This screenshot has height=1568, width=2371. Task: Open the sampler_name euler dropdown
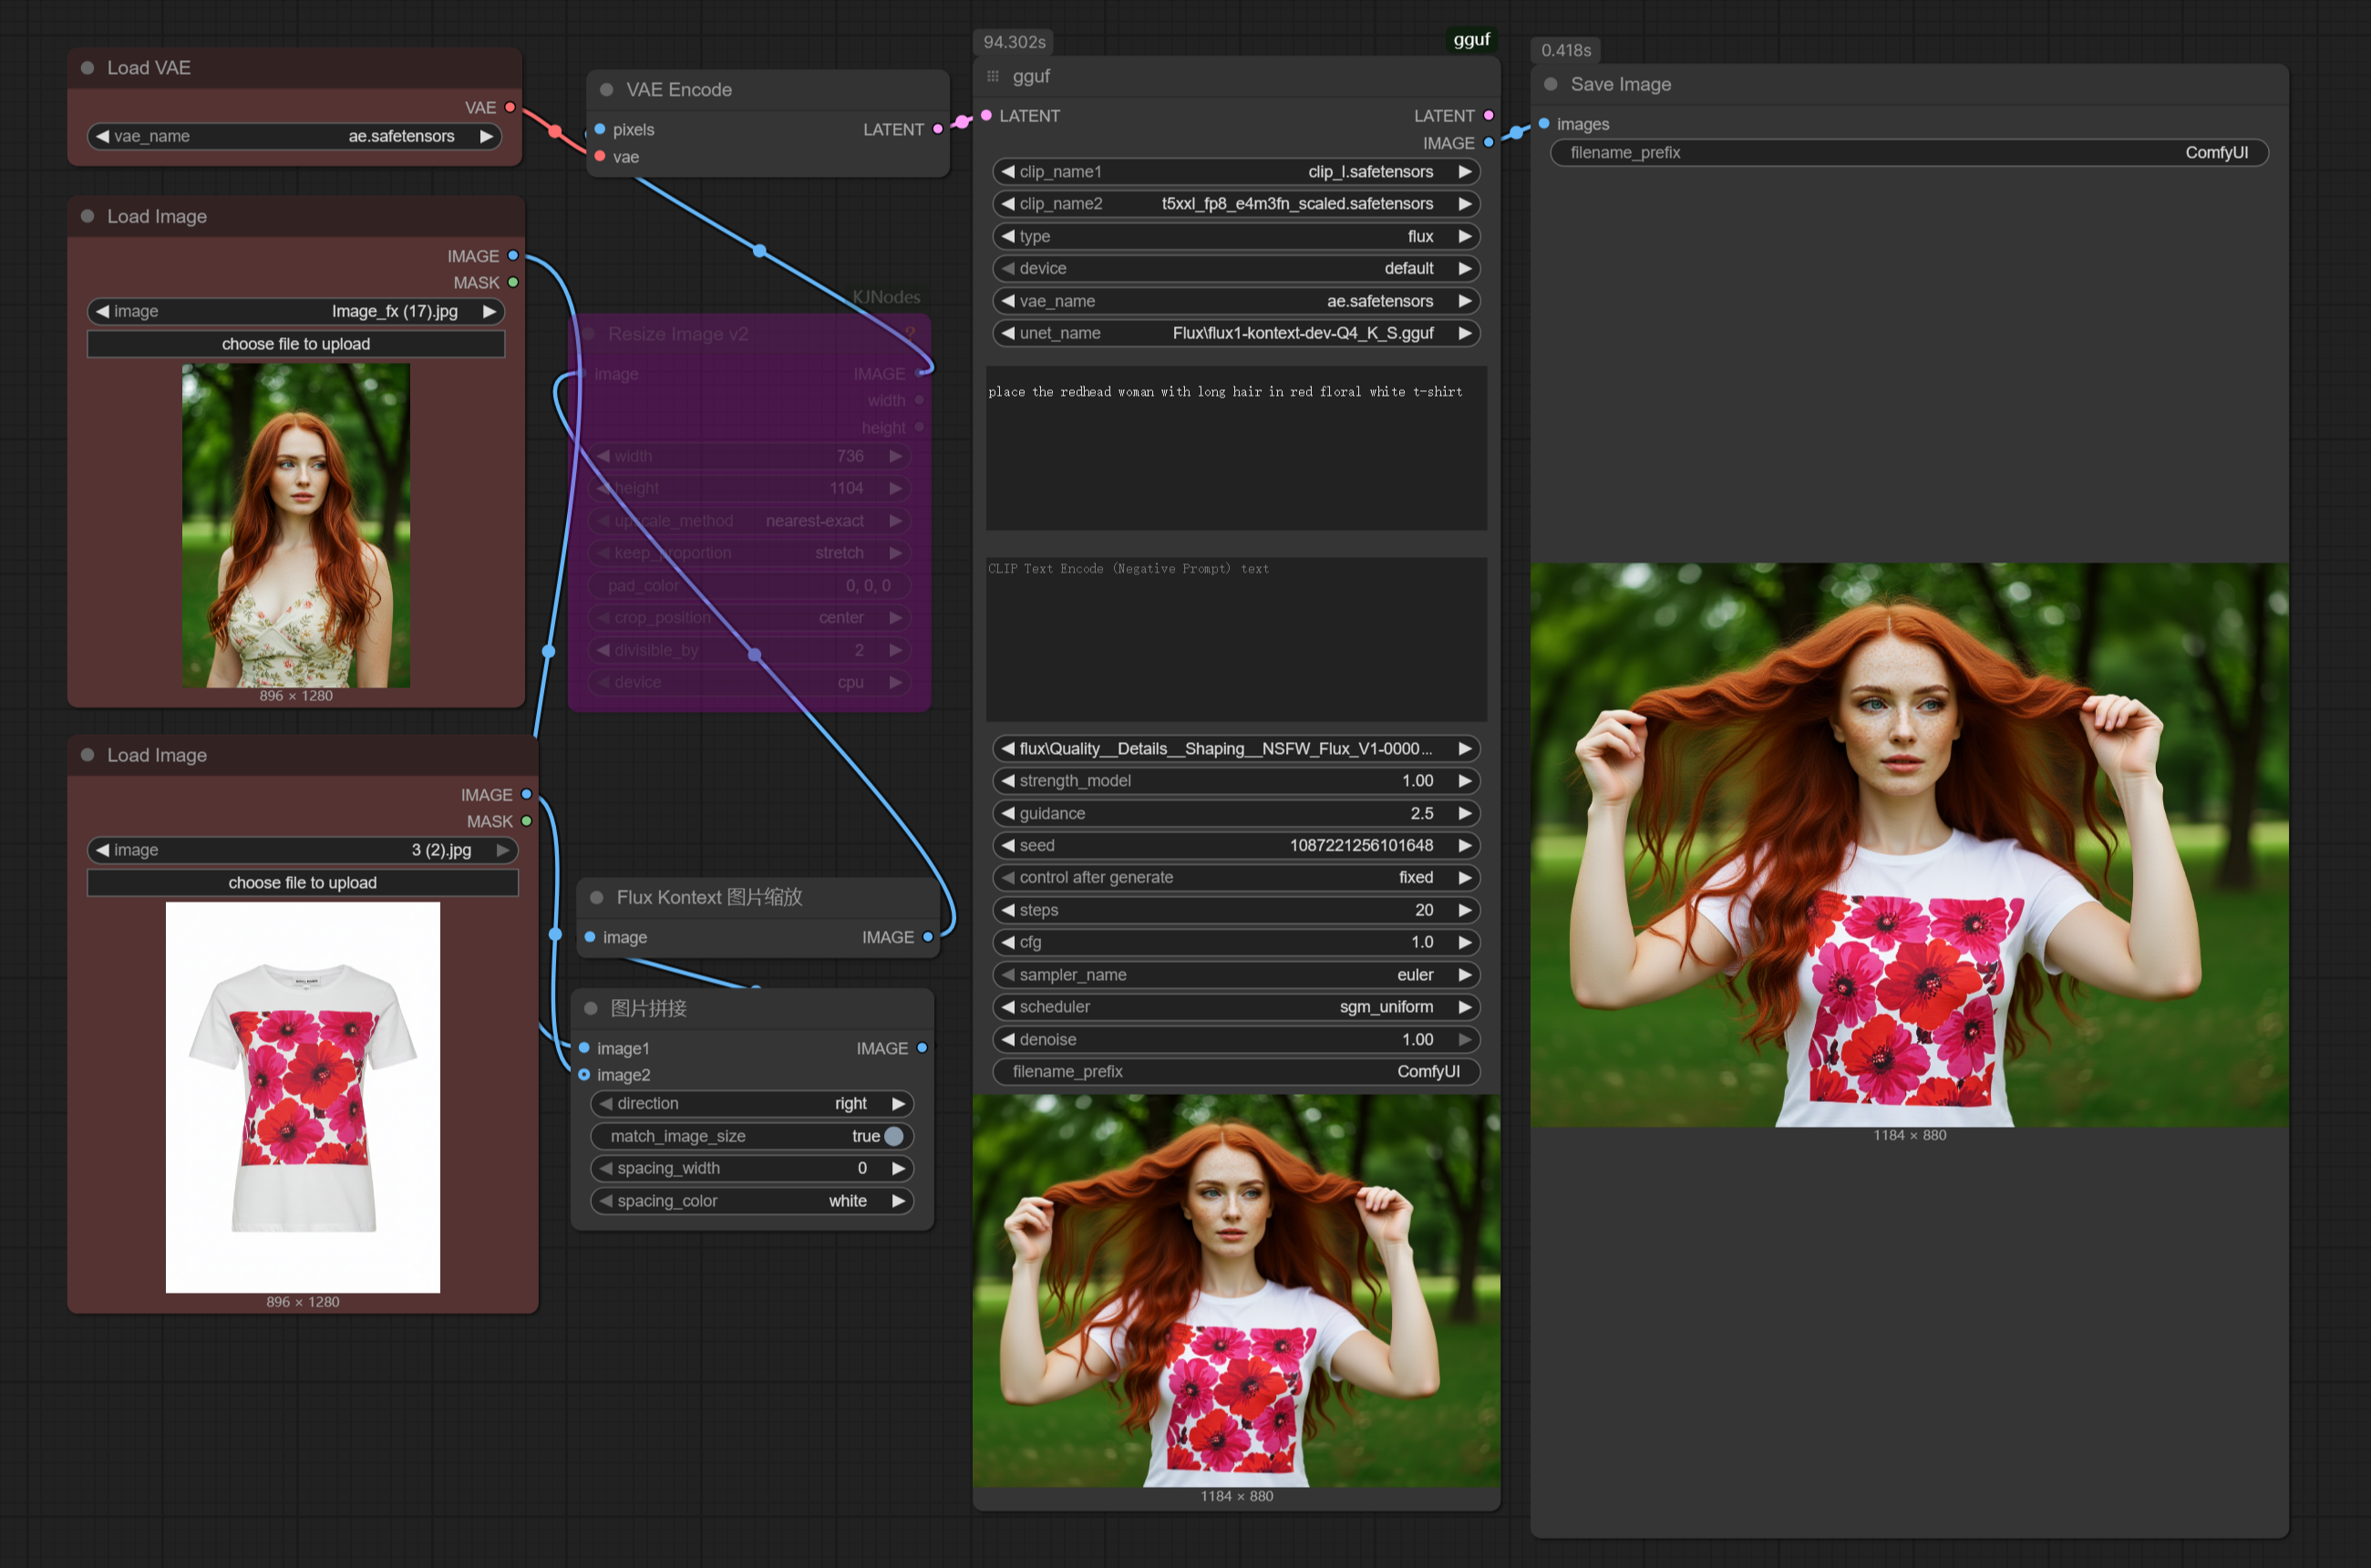tap(1236, 975)
